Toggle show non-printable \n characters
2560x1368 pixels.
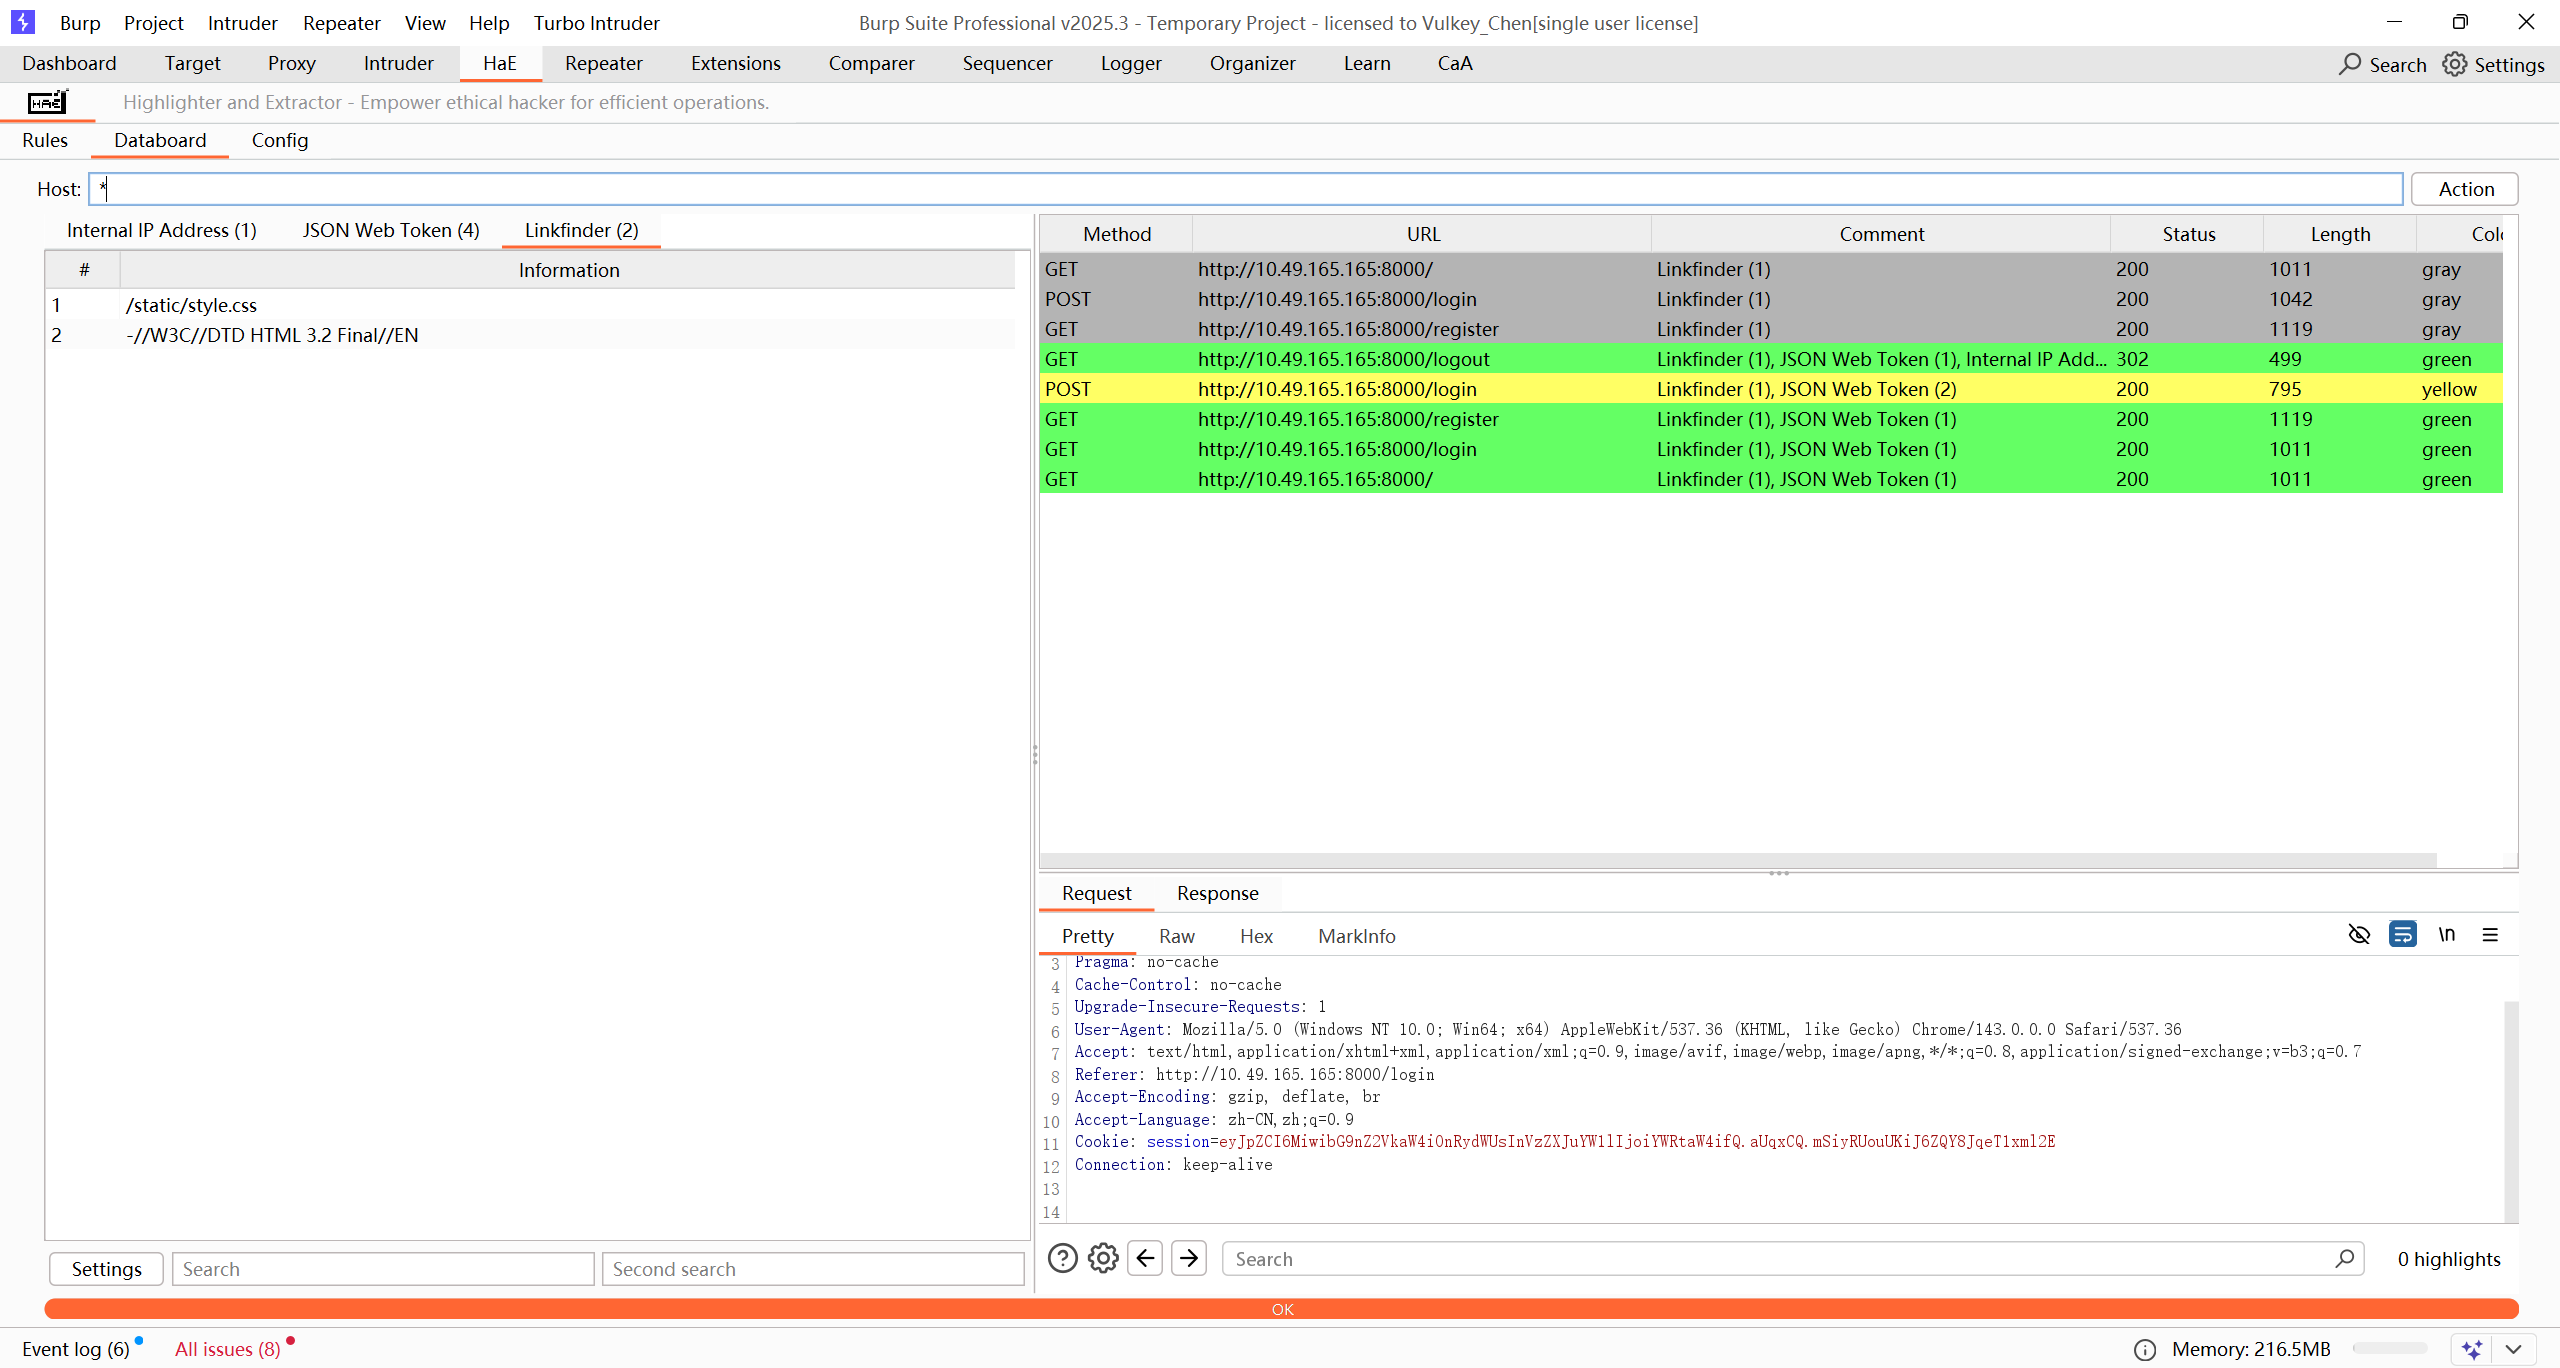(x=2446, y=935)
